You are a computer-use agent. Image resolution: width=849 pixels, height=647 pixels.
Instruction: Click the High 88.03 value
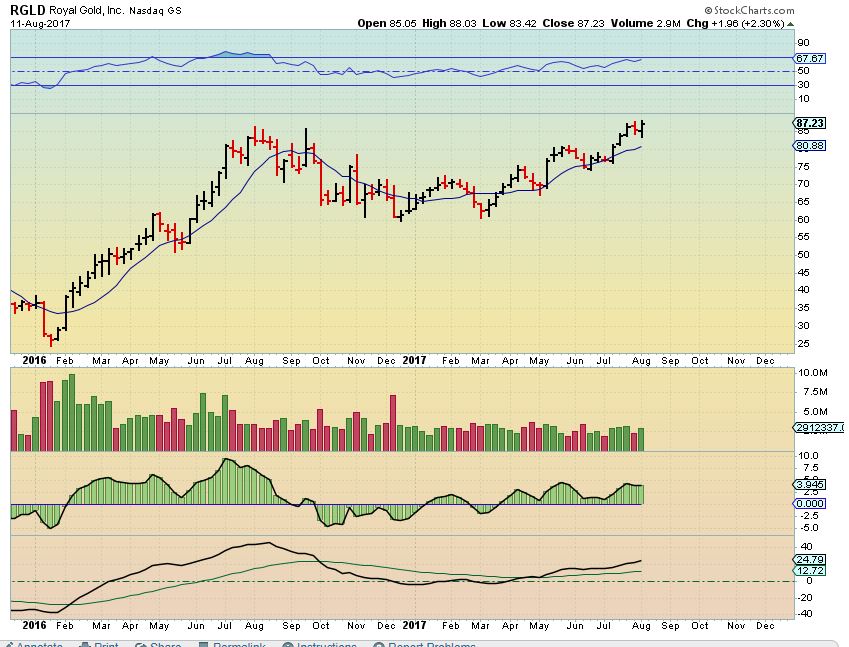click(x=449, y=23)
